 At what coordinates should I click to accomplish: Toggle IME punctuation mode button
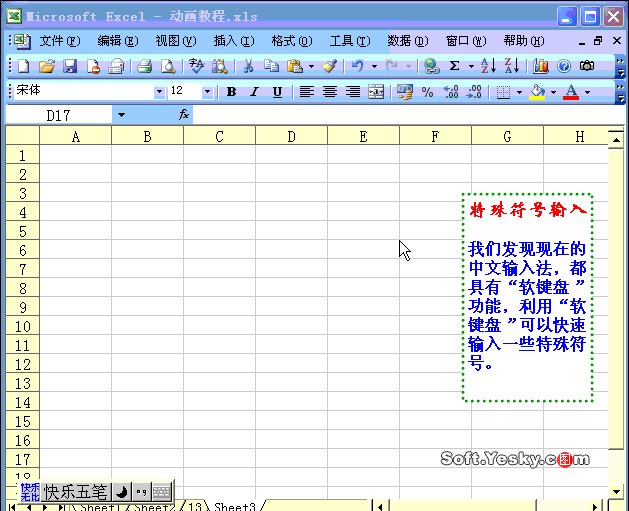click(141, 491)
